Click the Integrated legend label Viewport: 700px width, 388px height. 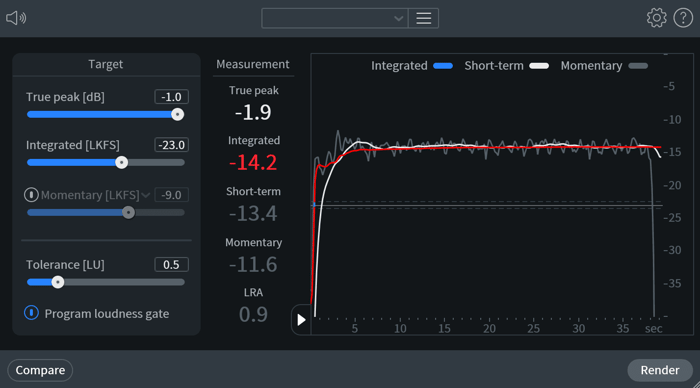[x=399, y=66]
